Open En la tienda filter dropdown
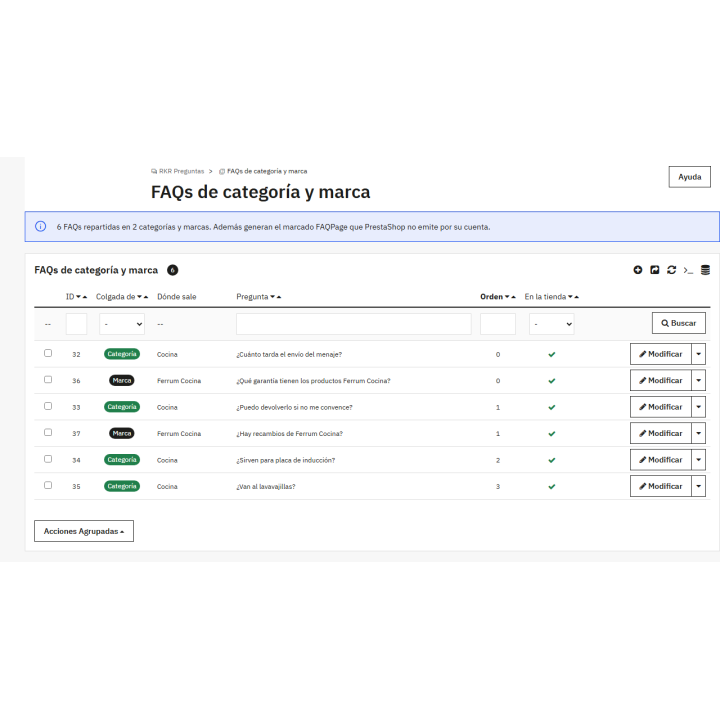 (x=551, y=324)
